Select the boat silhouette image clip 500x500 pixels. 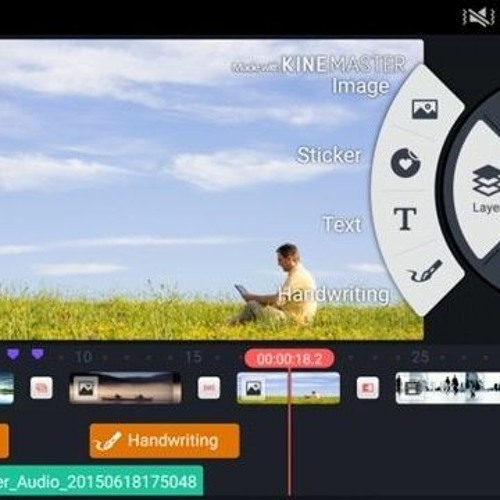click(x=125, y=388)
